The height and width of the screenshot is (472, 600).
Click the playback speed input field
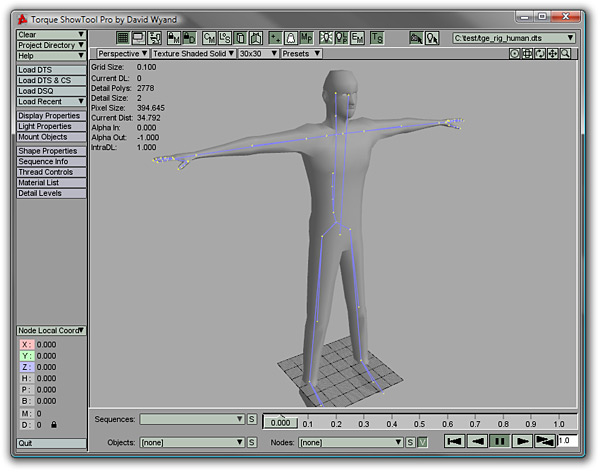point(566,441)
